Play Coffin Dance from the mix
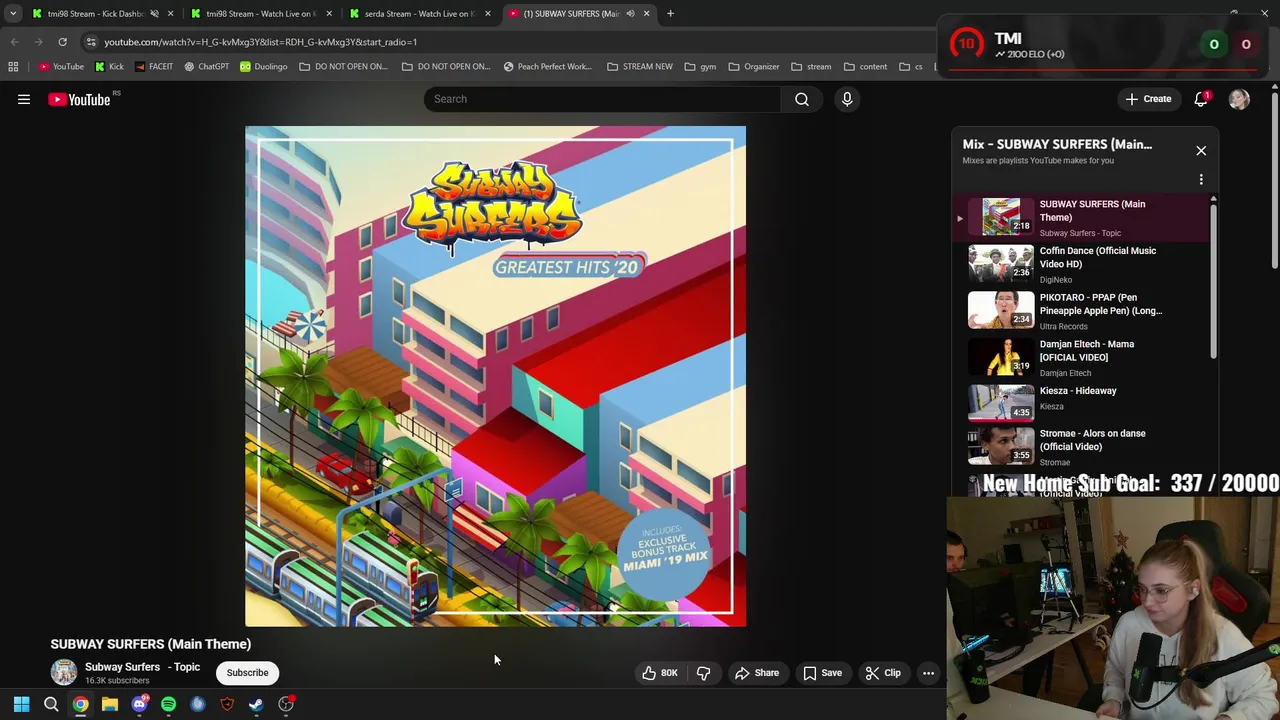This screenshot has height=720, width=1280. pyautogui.click(x=1083, y=264)
